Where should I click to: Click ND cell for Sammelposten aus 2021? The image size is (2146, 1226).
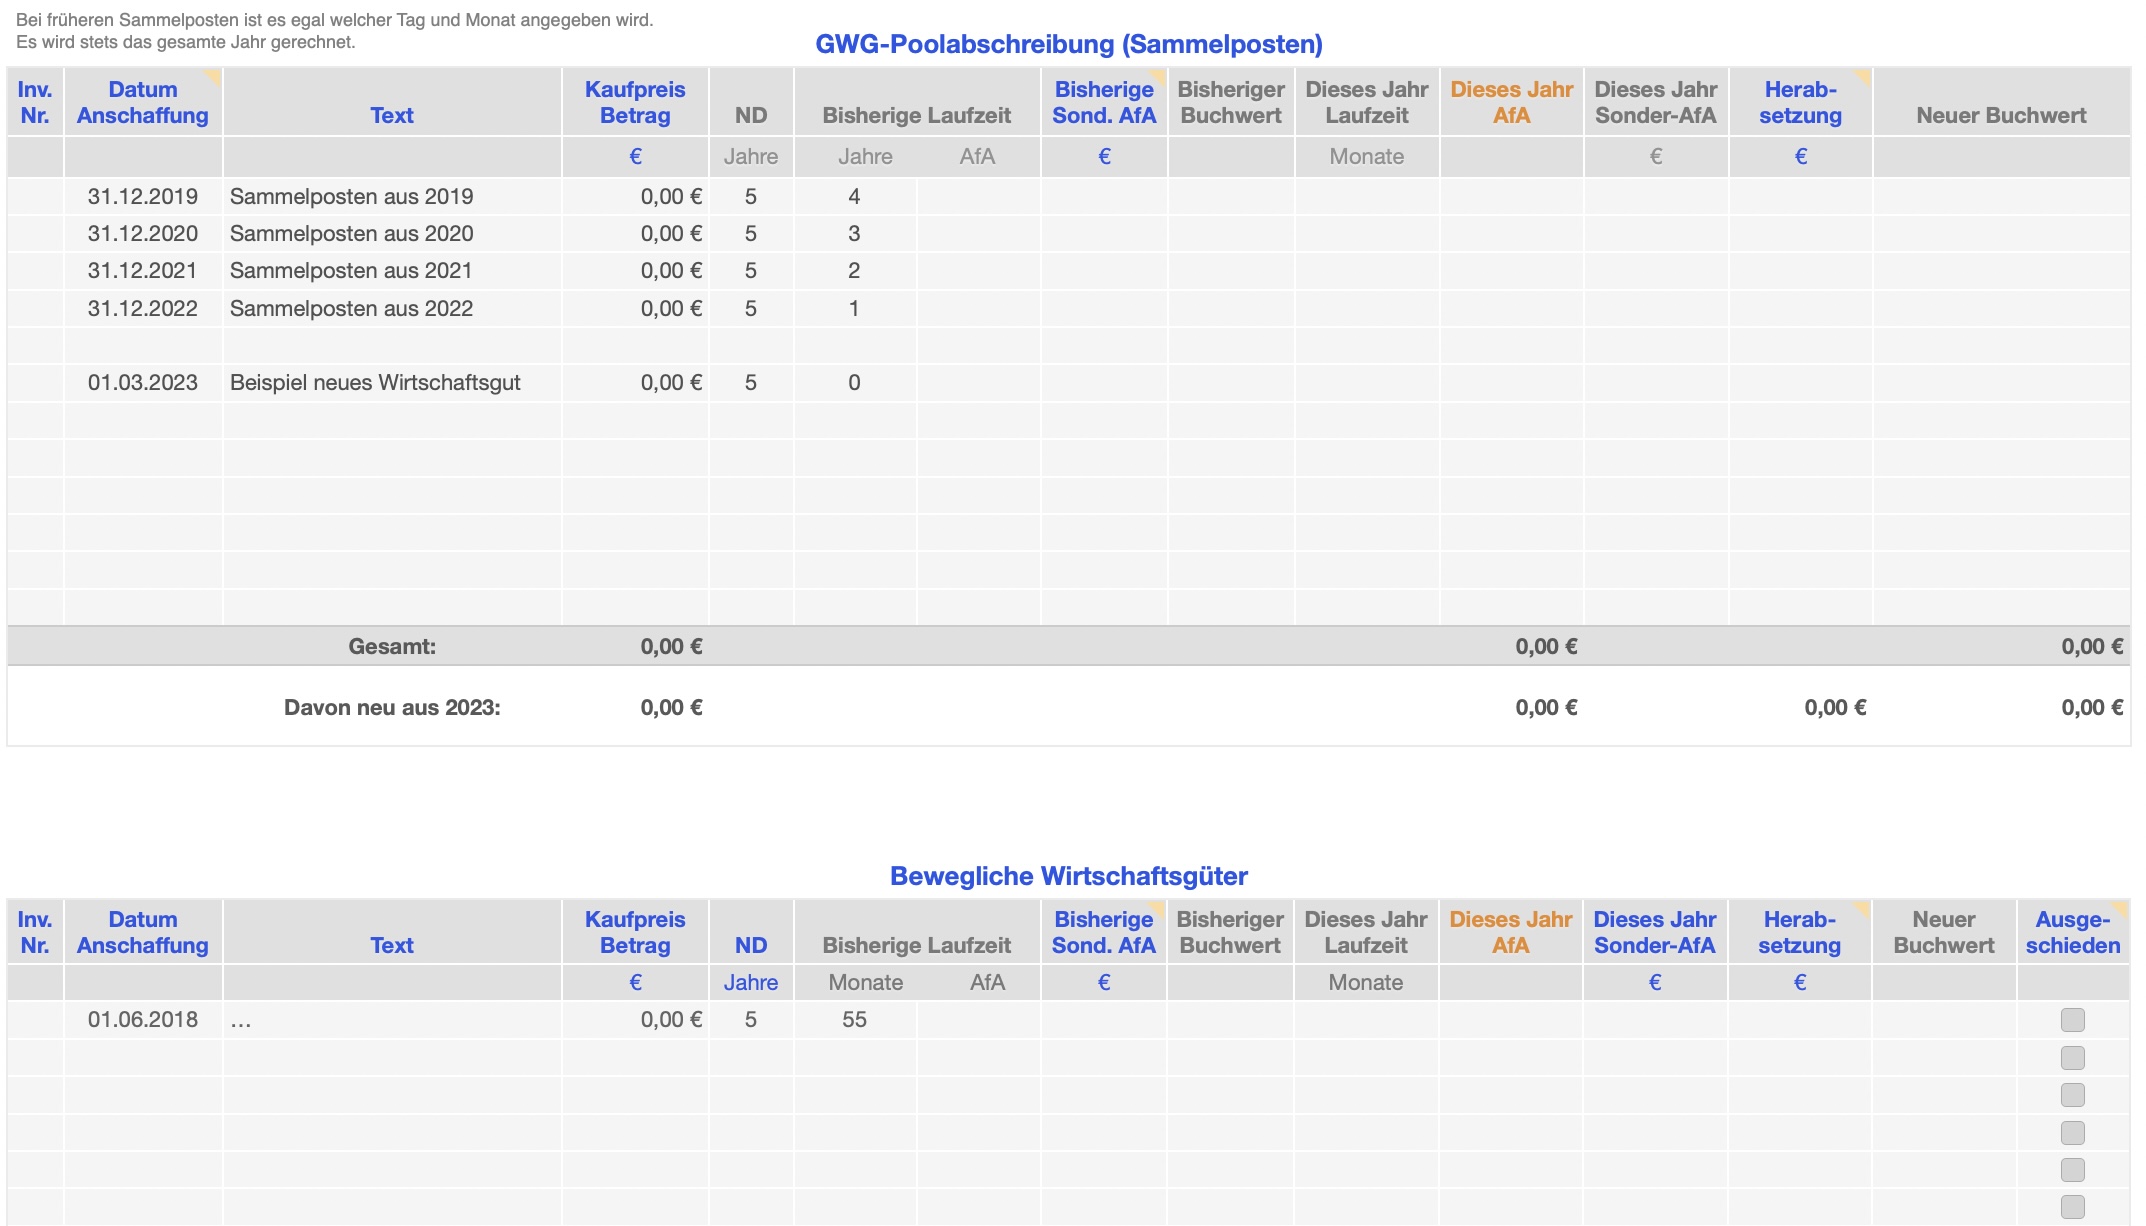click(750, 271)
